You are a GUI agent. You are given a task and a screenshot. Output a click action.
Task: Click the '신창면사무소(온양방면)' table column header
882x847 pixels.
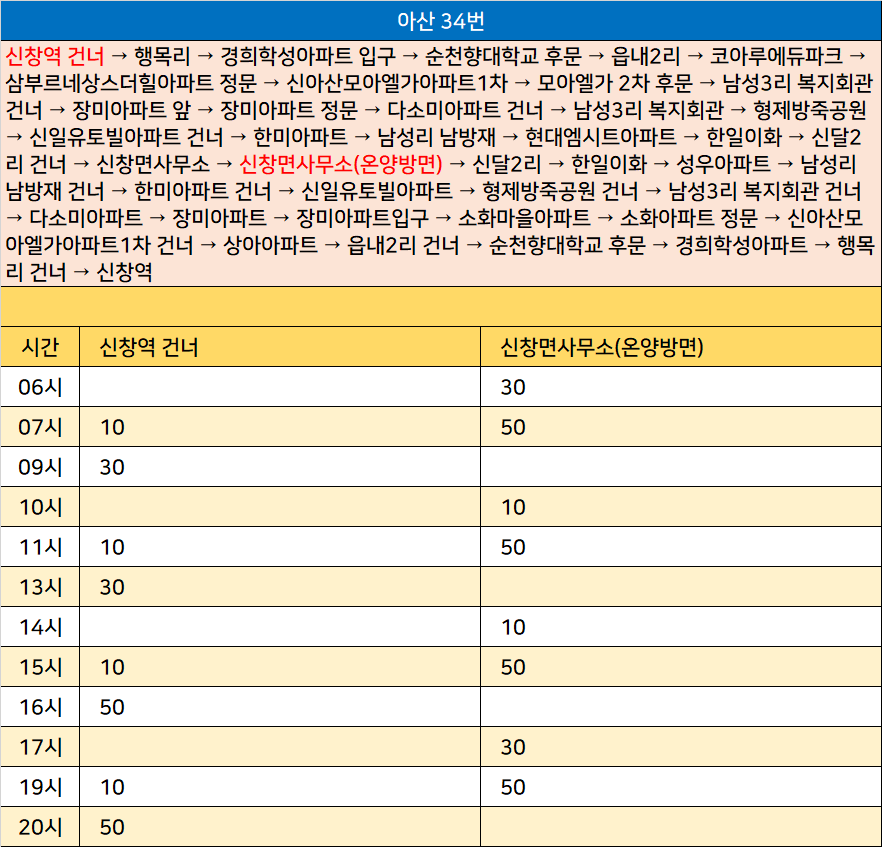(602, 347)
